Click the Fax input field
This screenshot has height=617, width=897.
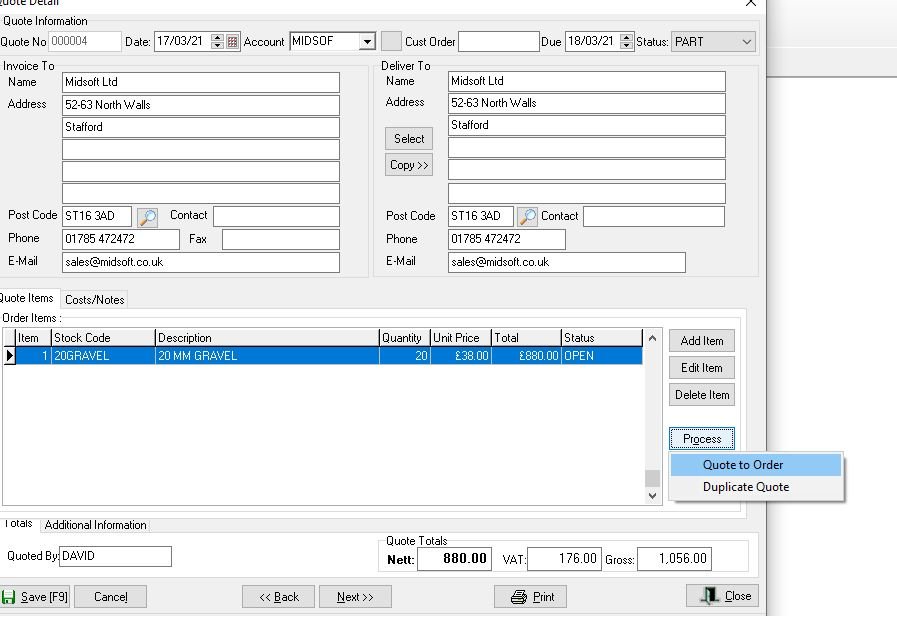point(281,240)
